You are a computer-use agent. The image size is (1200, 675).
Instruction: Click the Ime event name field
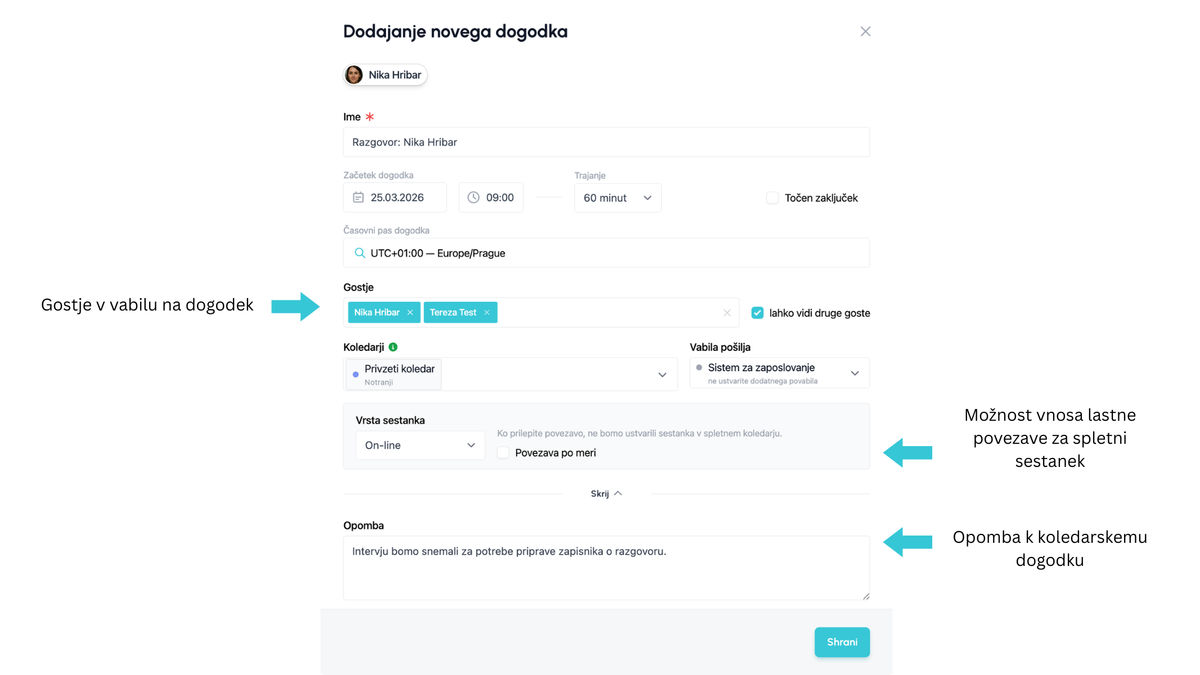pyautogui.click(x=606, y=142)
